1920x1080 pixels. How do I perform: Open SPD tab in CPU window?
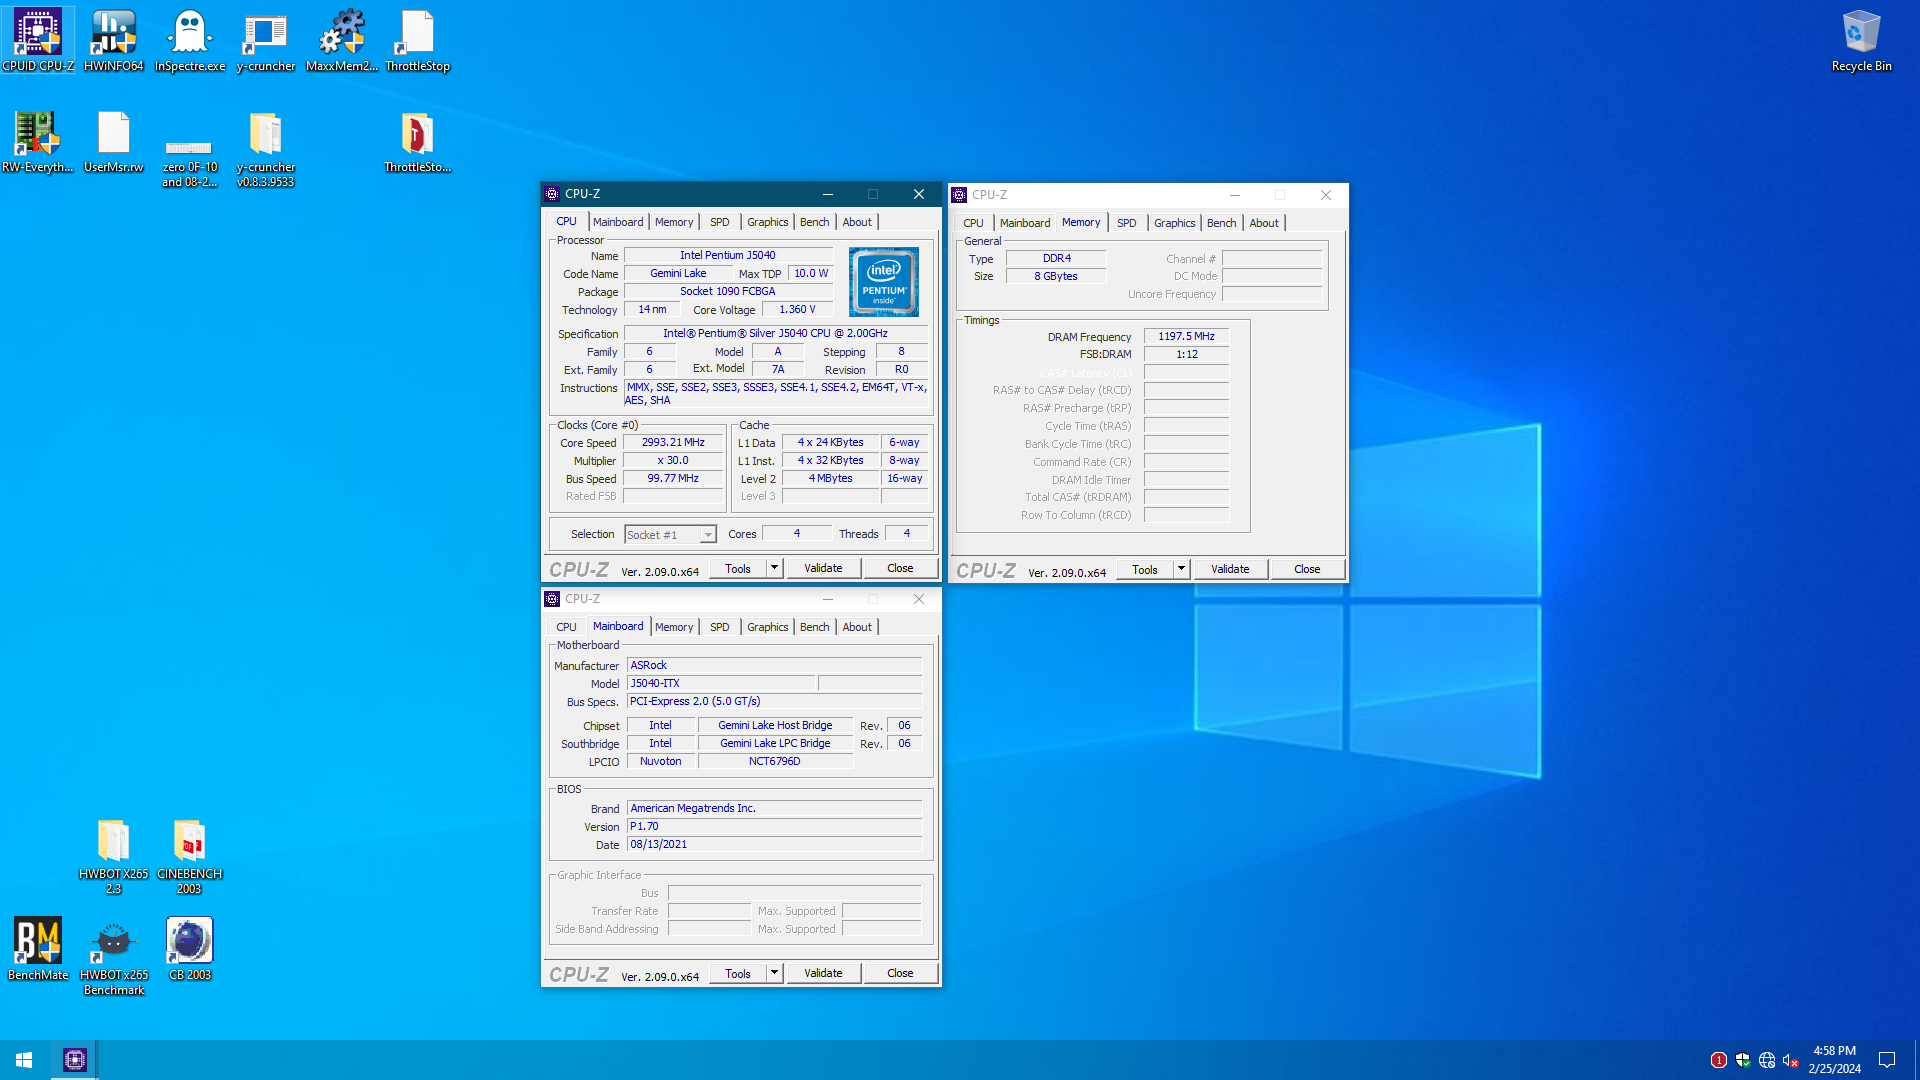720,222
